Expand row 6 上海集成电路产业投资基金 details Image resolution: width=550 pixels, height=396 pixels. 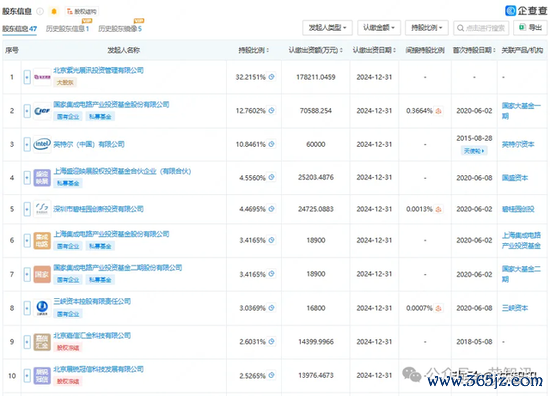click(27, 240)
